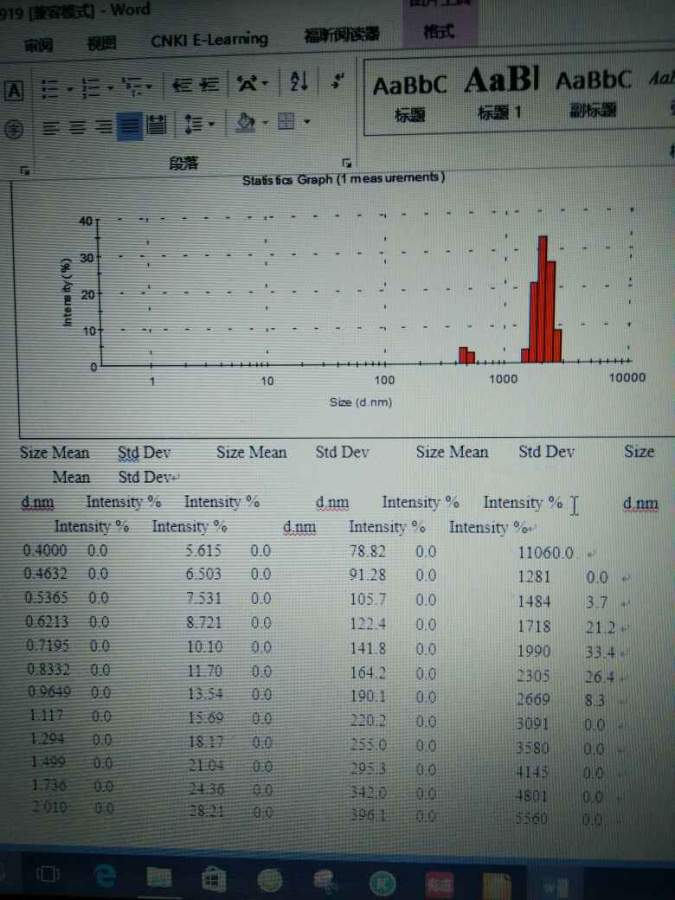Click the 段落 group label
This screenshot has width=675, height=900.
(x=184, y=163)
